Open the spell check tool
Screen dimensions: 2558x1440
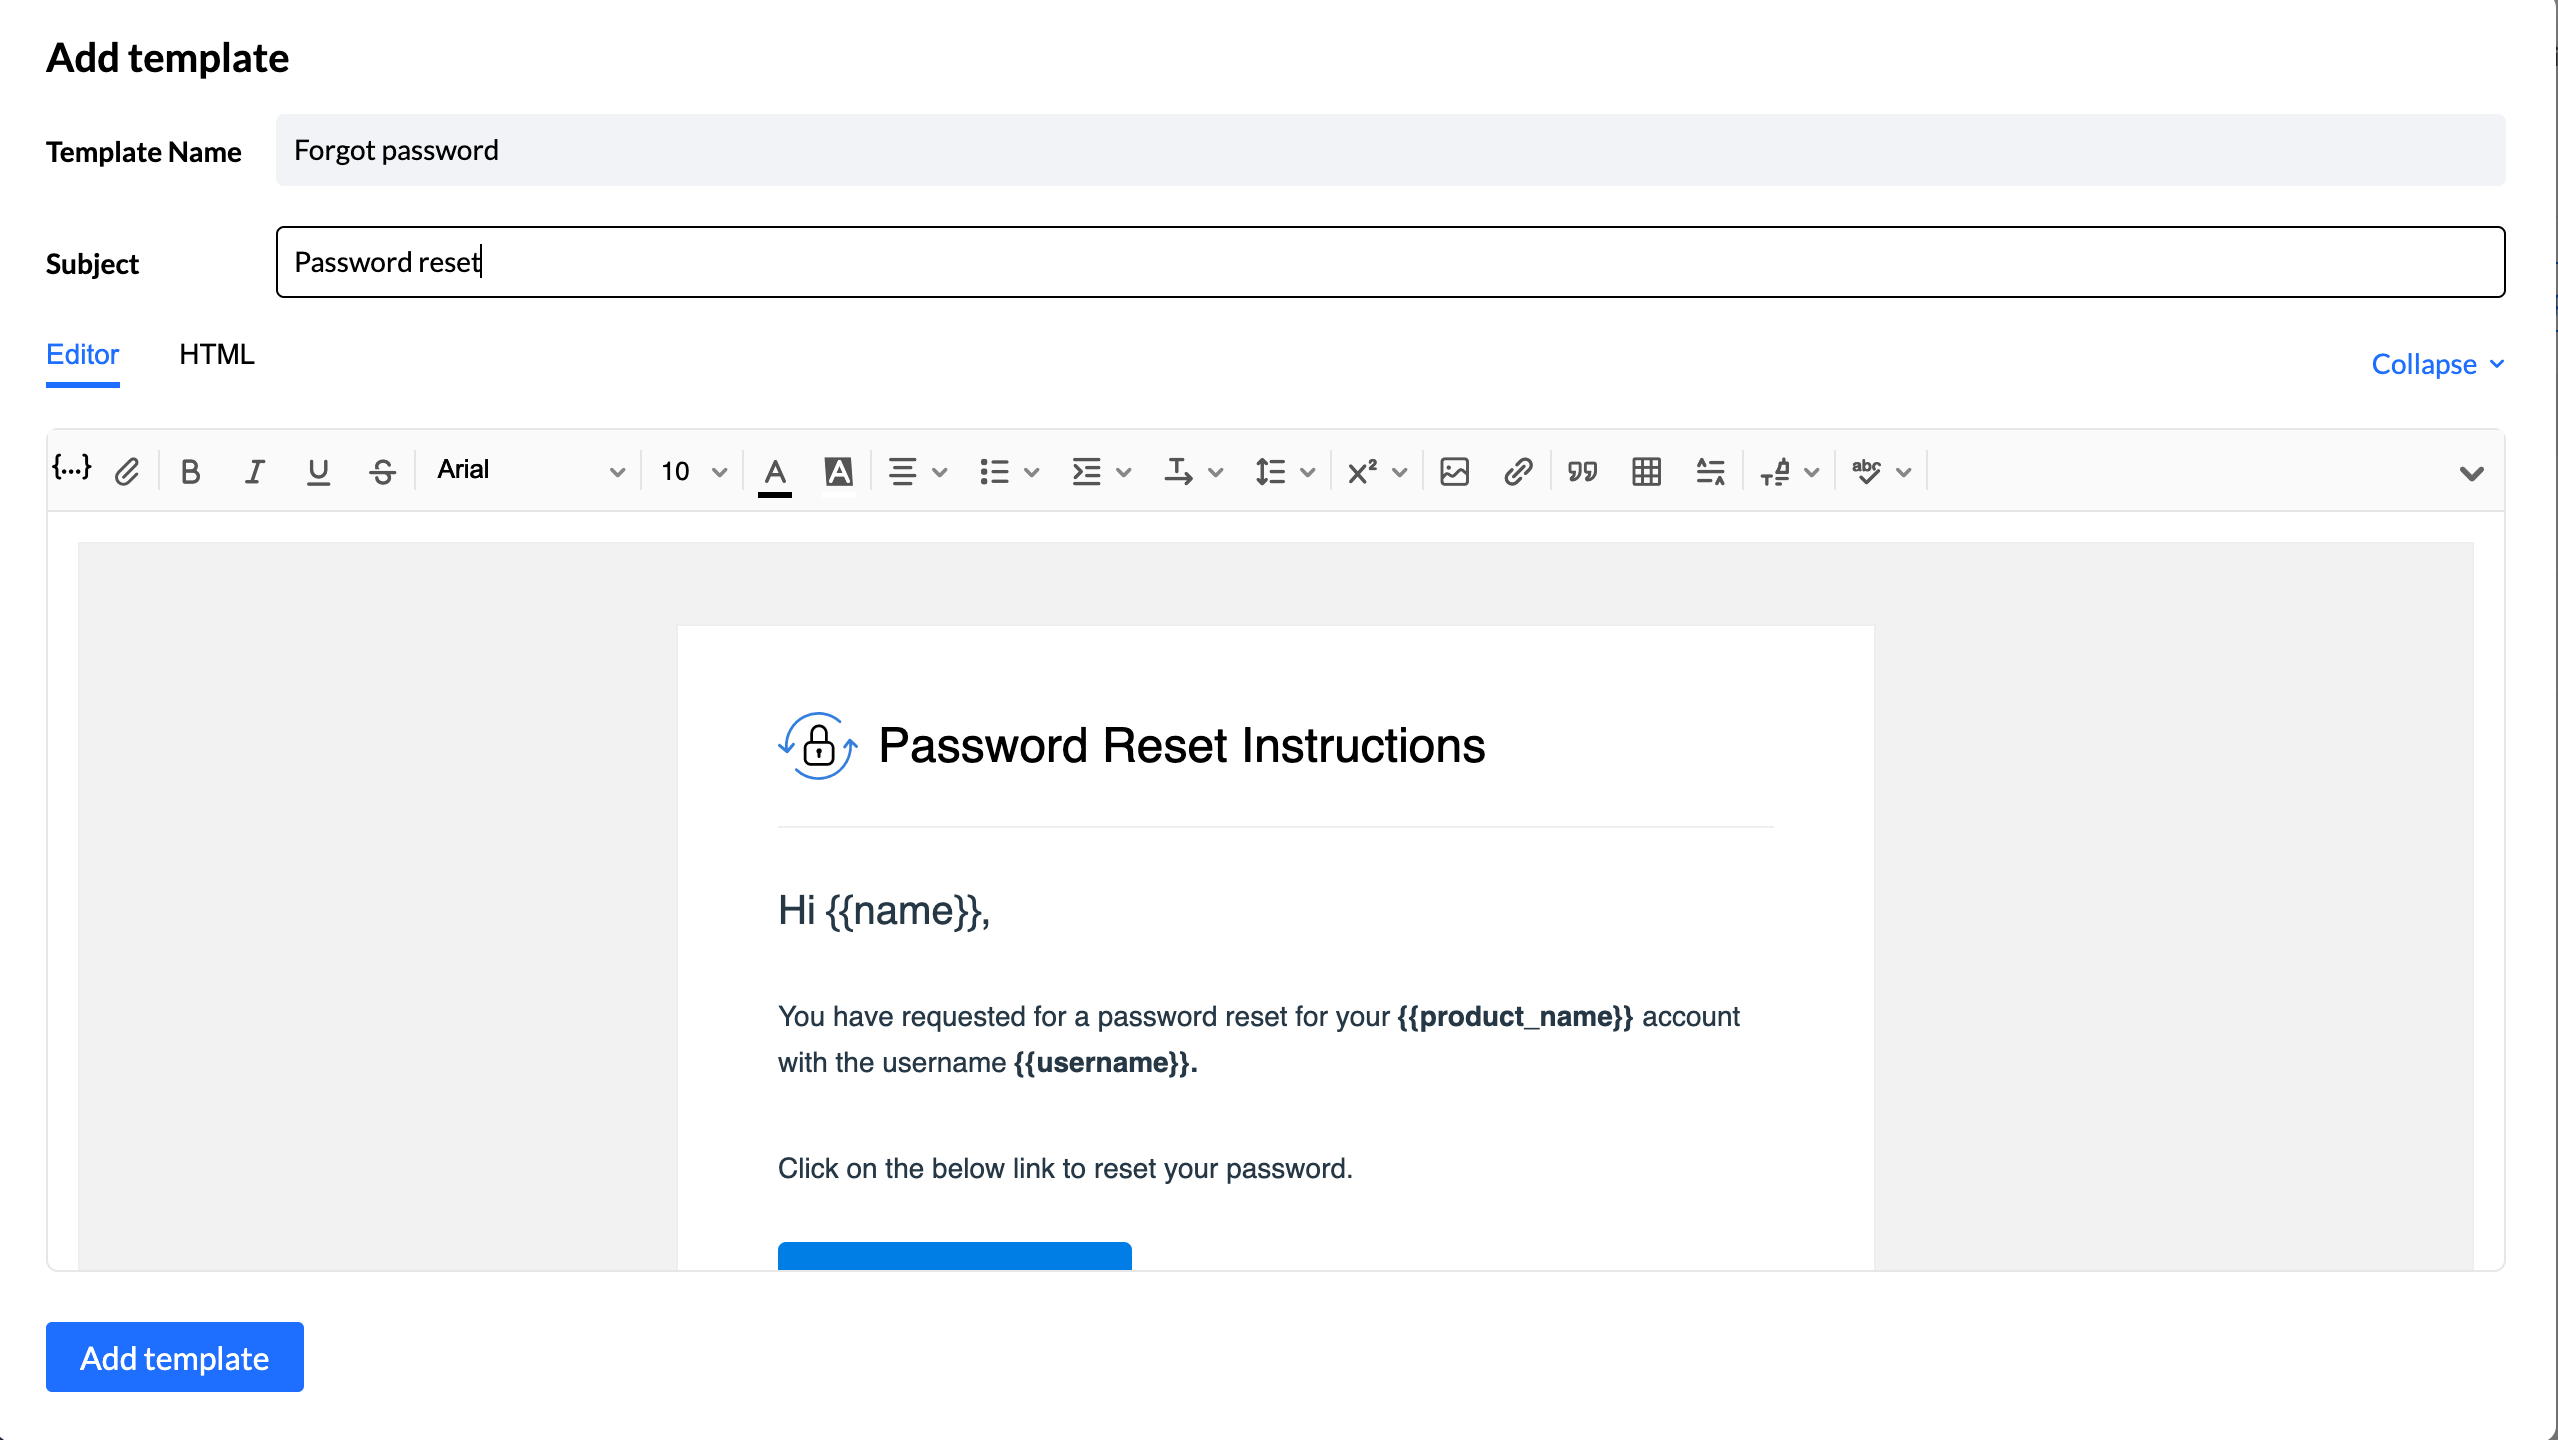click(x=1866, y=470)
